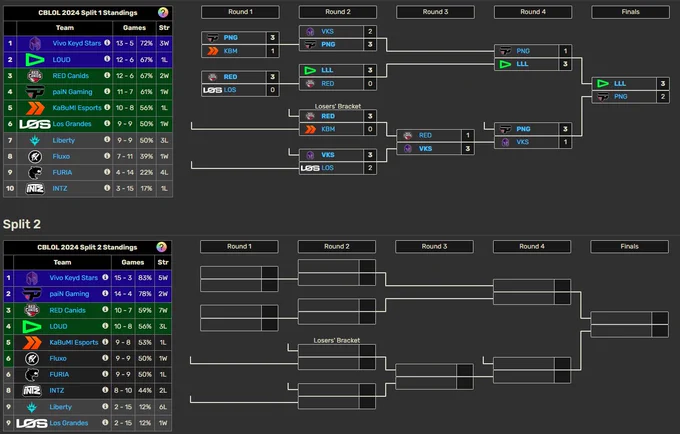Click Split 1 'Losers' Bracket' label
The width and height of the screenshot is (680, 434).
[x=338, y=106]
